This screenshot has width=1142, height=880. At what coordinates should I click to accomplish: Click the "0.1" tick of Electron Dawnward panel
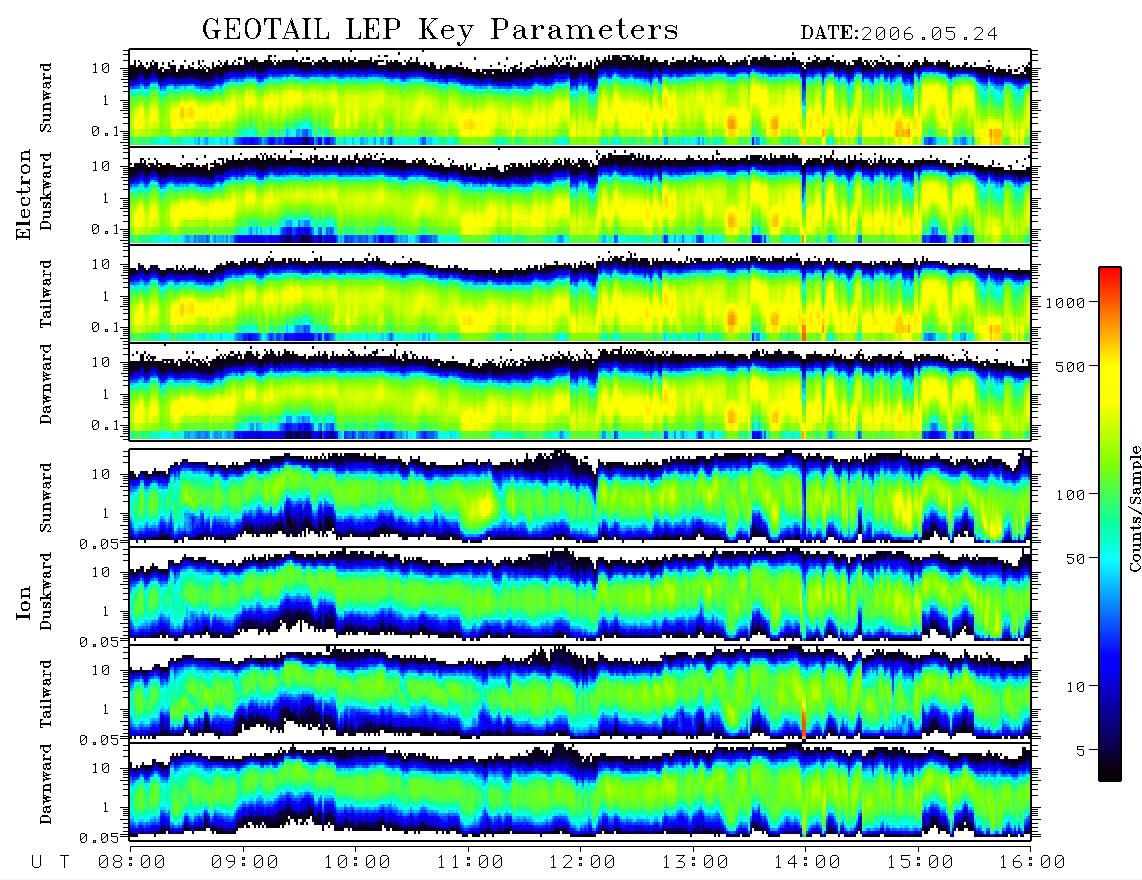[106, 425]
